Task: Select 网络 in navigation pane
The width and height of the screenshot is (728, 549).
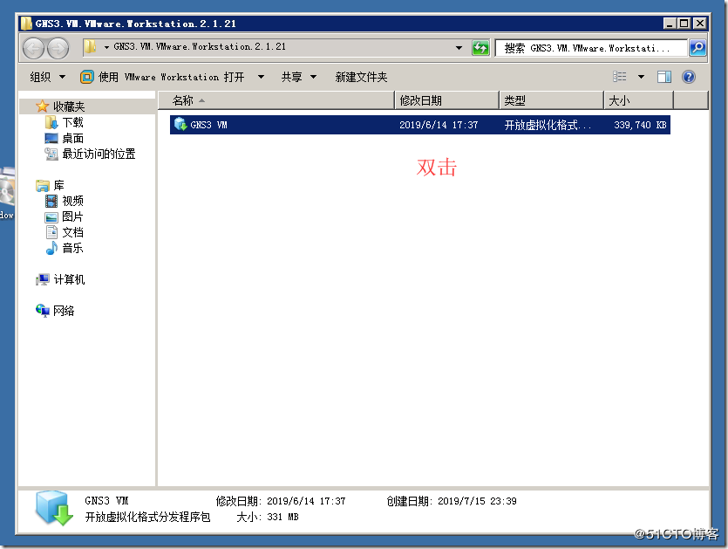Action: click(x=64, y=311)
